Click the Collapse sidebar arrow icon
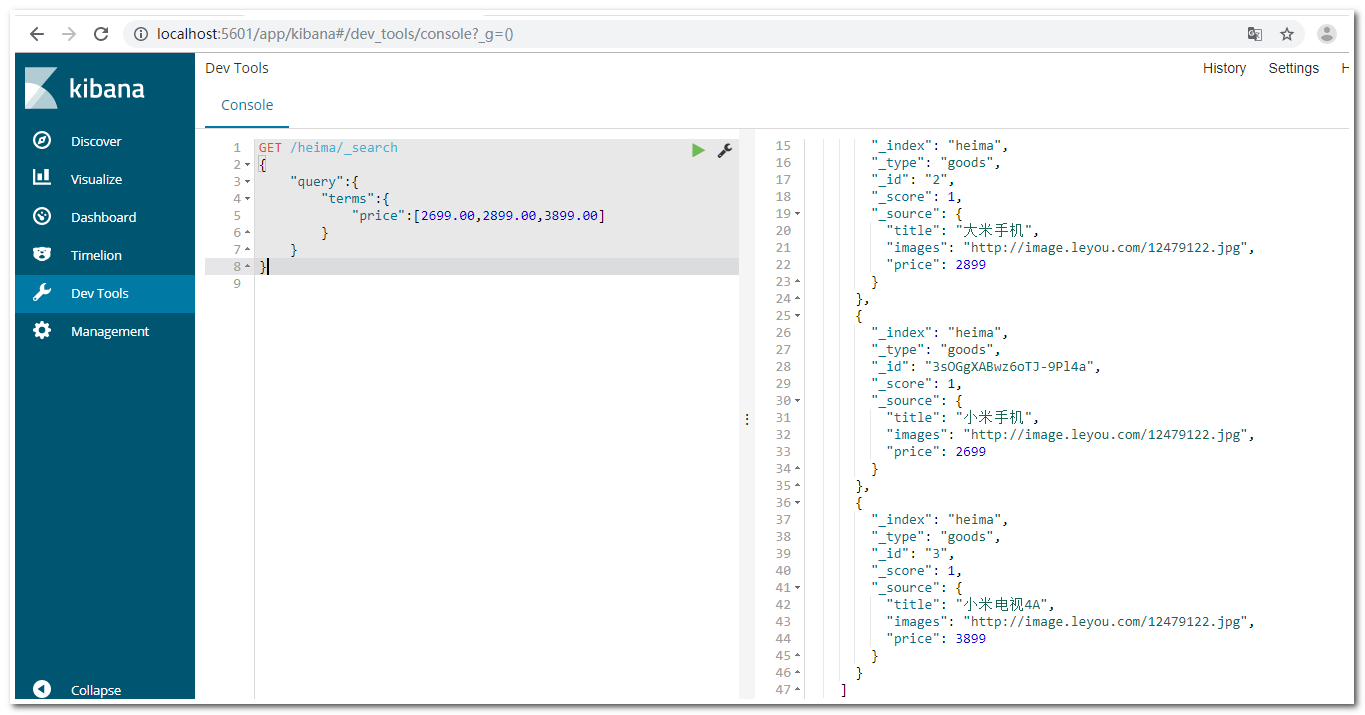 click(42, 689)
